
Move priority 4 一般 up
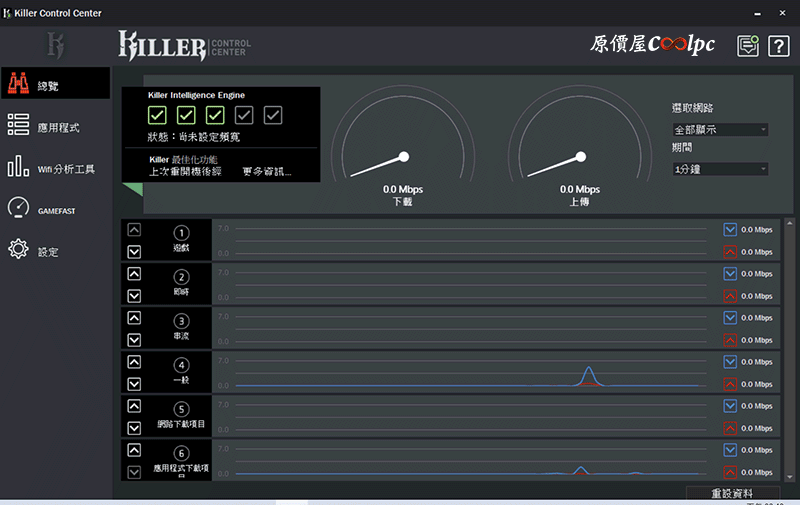134,362
